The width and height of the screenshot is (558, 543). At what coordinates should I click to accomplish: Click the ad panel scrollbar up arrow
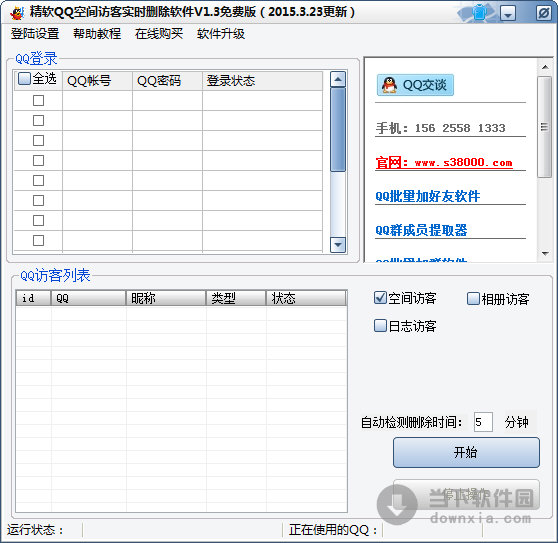click(x=545, y=67)
